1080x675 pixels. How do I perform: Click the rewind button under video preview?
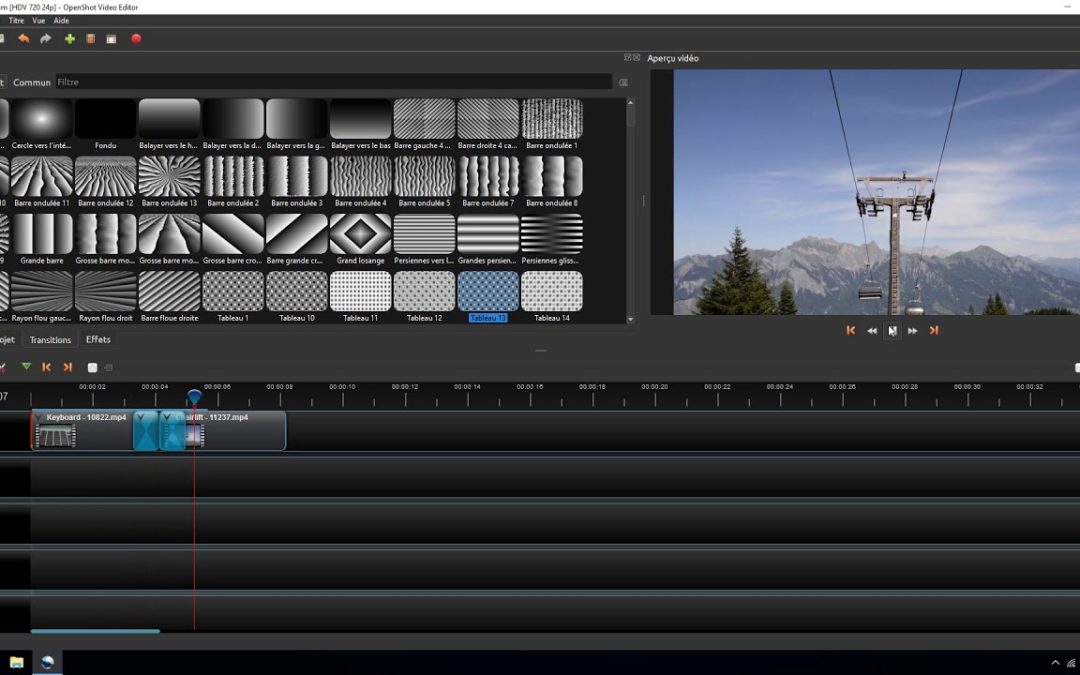tap(872, 330)
